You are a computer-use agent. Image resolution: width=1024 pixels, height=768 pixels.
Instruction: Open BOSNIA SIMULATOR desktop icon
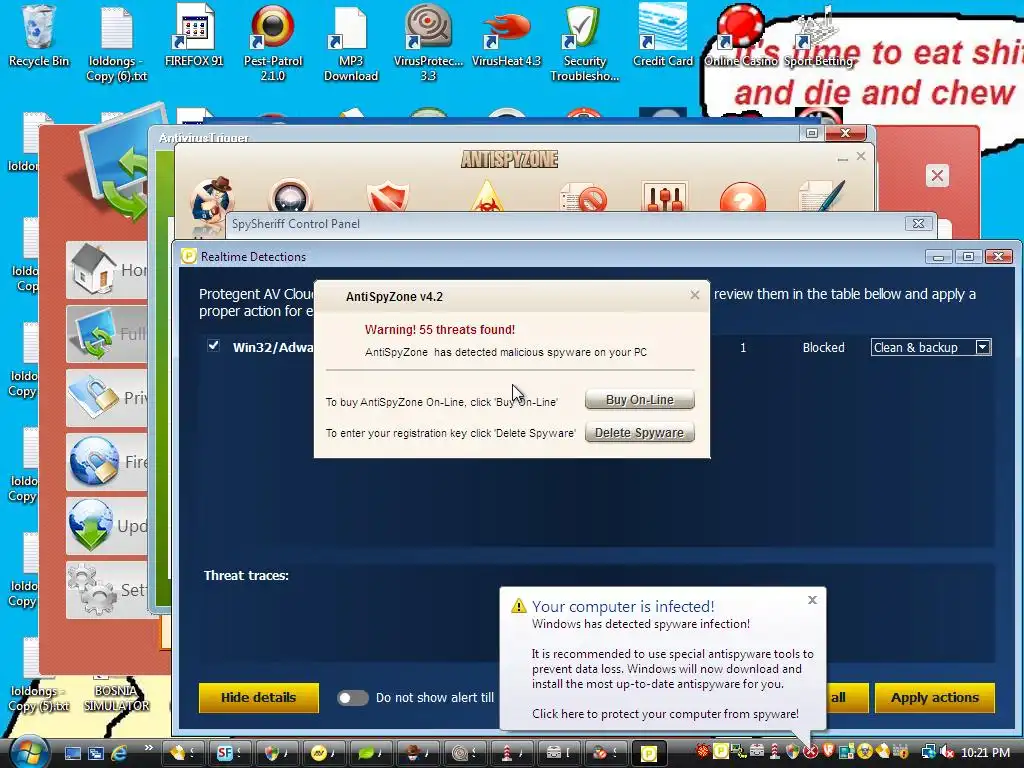[x=116, y=697]
